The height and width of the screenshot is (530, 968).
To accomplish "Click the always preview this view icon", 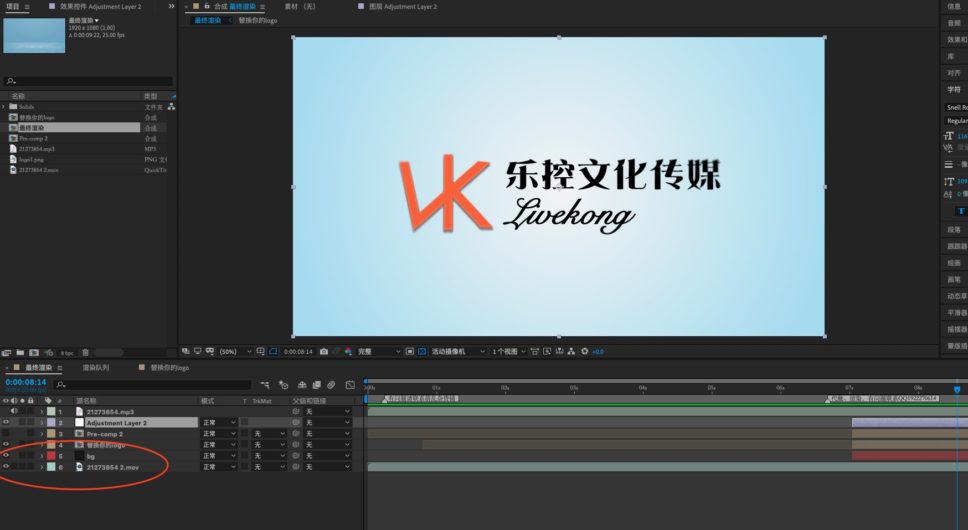I will [x=185, y=351].
